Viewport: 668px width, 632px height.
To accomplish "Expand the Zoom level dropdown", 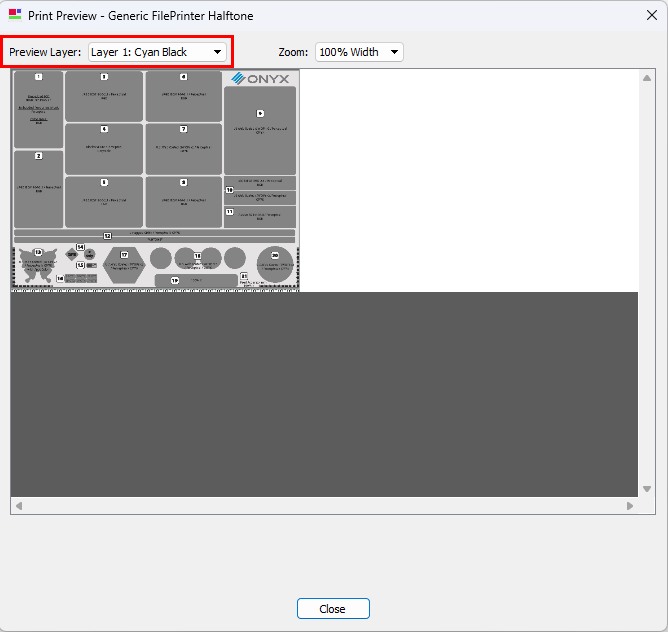I will point(358,52).
